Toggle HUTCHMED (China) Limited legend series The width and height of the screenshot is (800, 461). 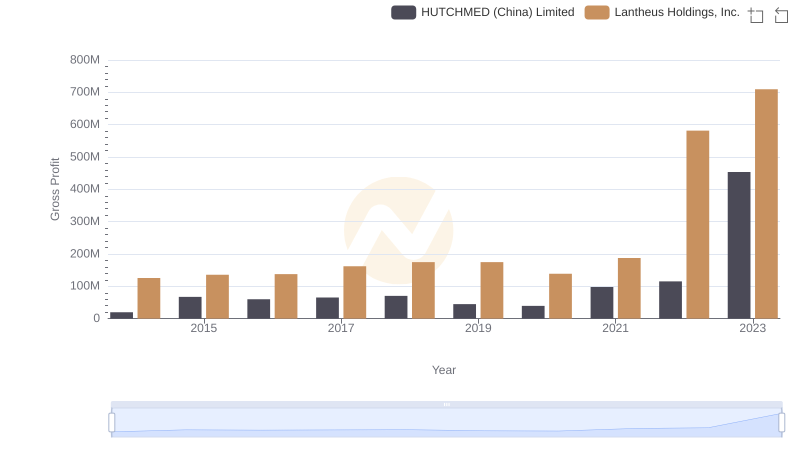point(483,12)
